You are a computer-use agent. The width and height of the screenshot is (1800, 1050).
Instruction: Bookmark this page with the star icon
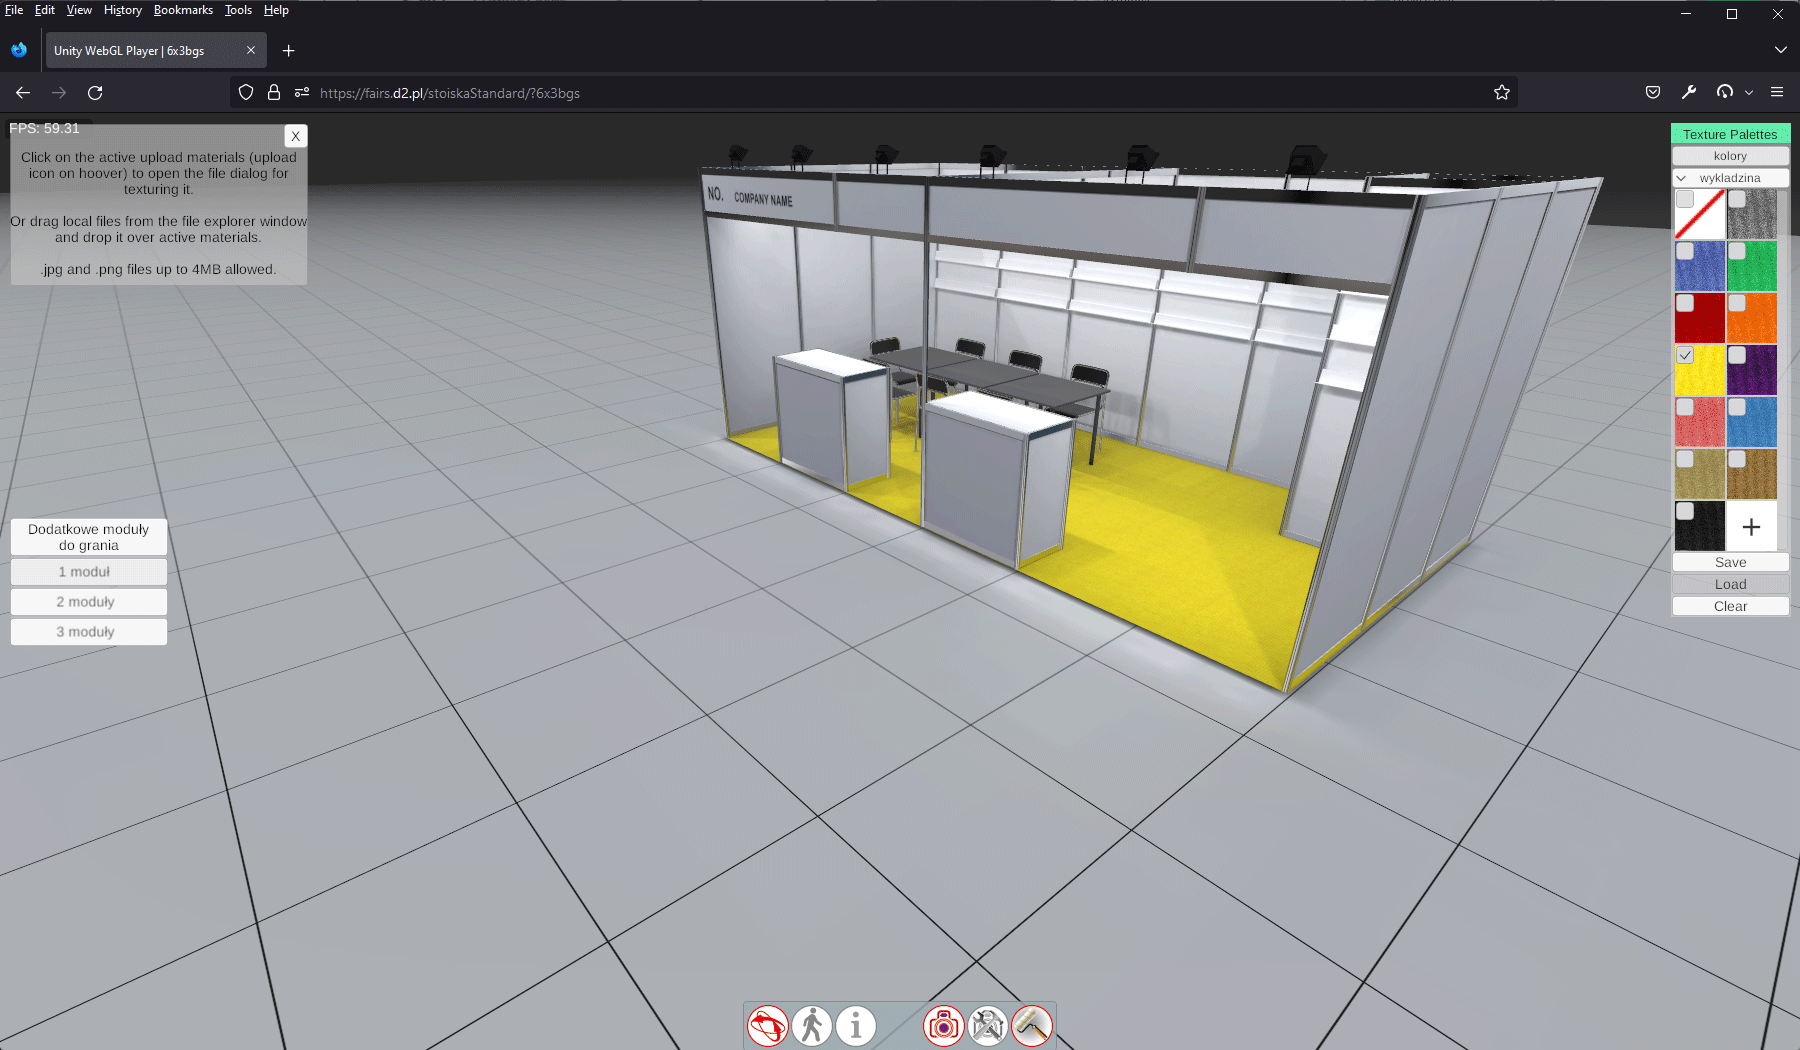click(1501, 93)
